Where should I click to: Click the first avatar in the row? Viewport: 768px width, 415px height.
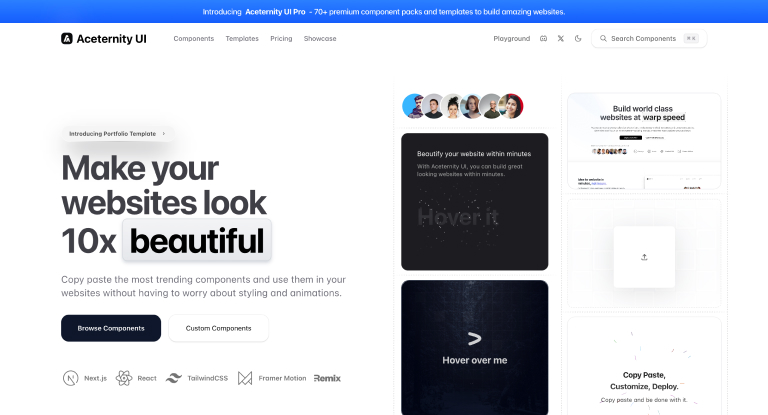[x=414, y=106]
